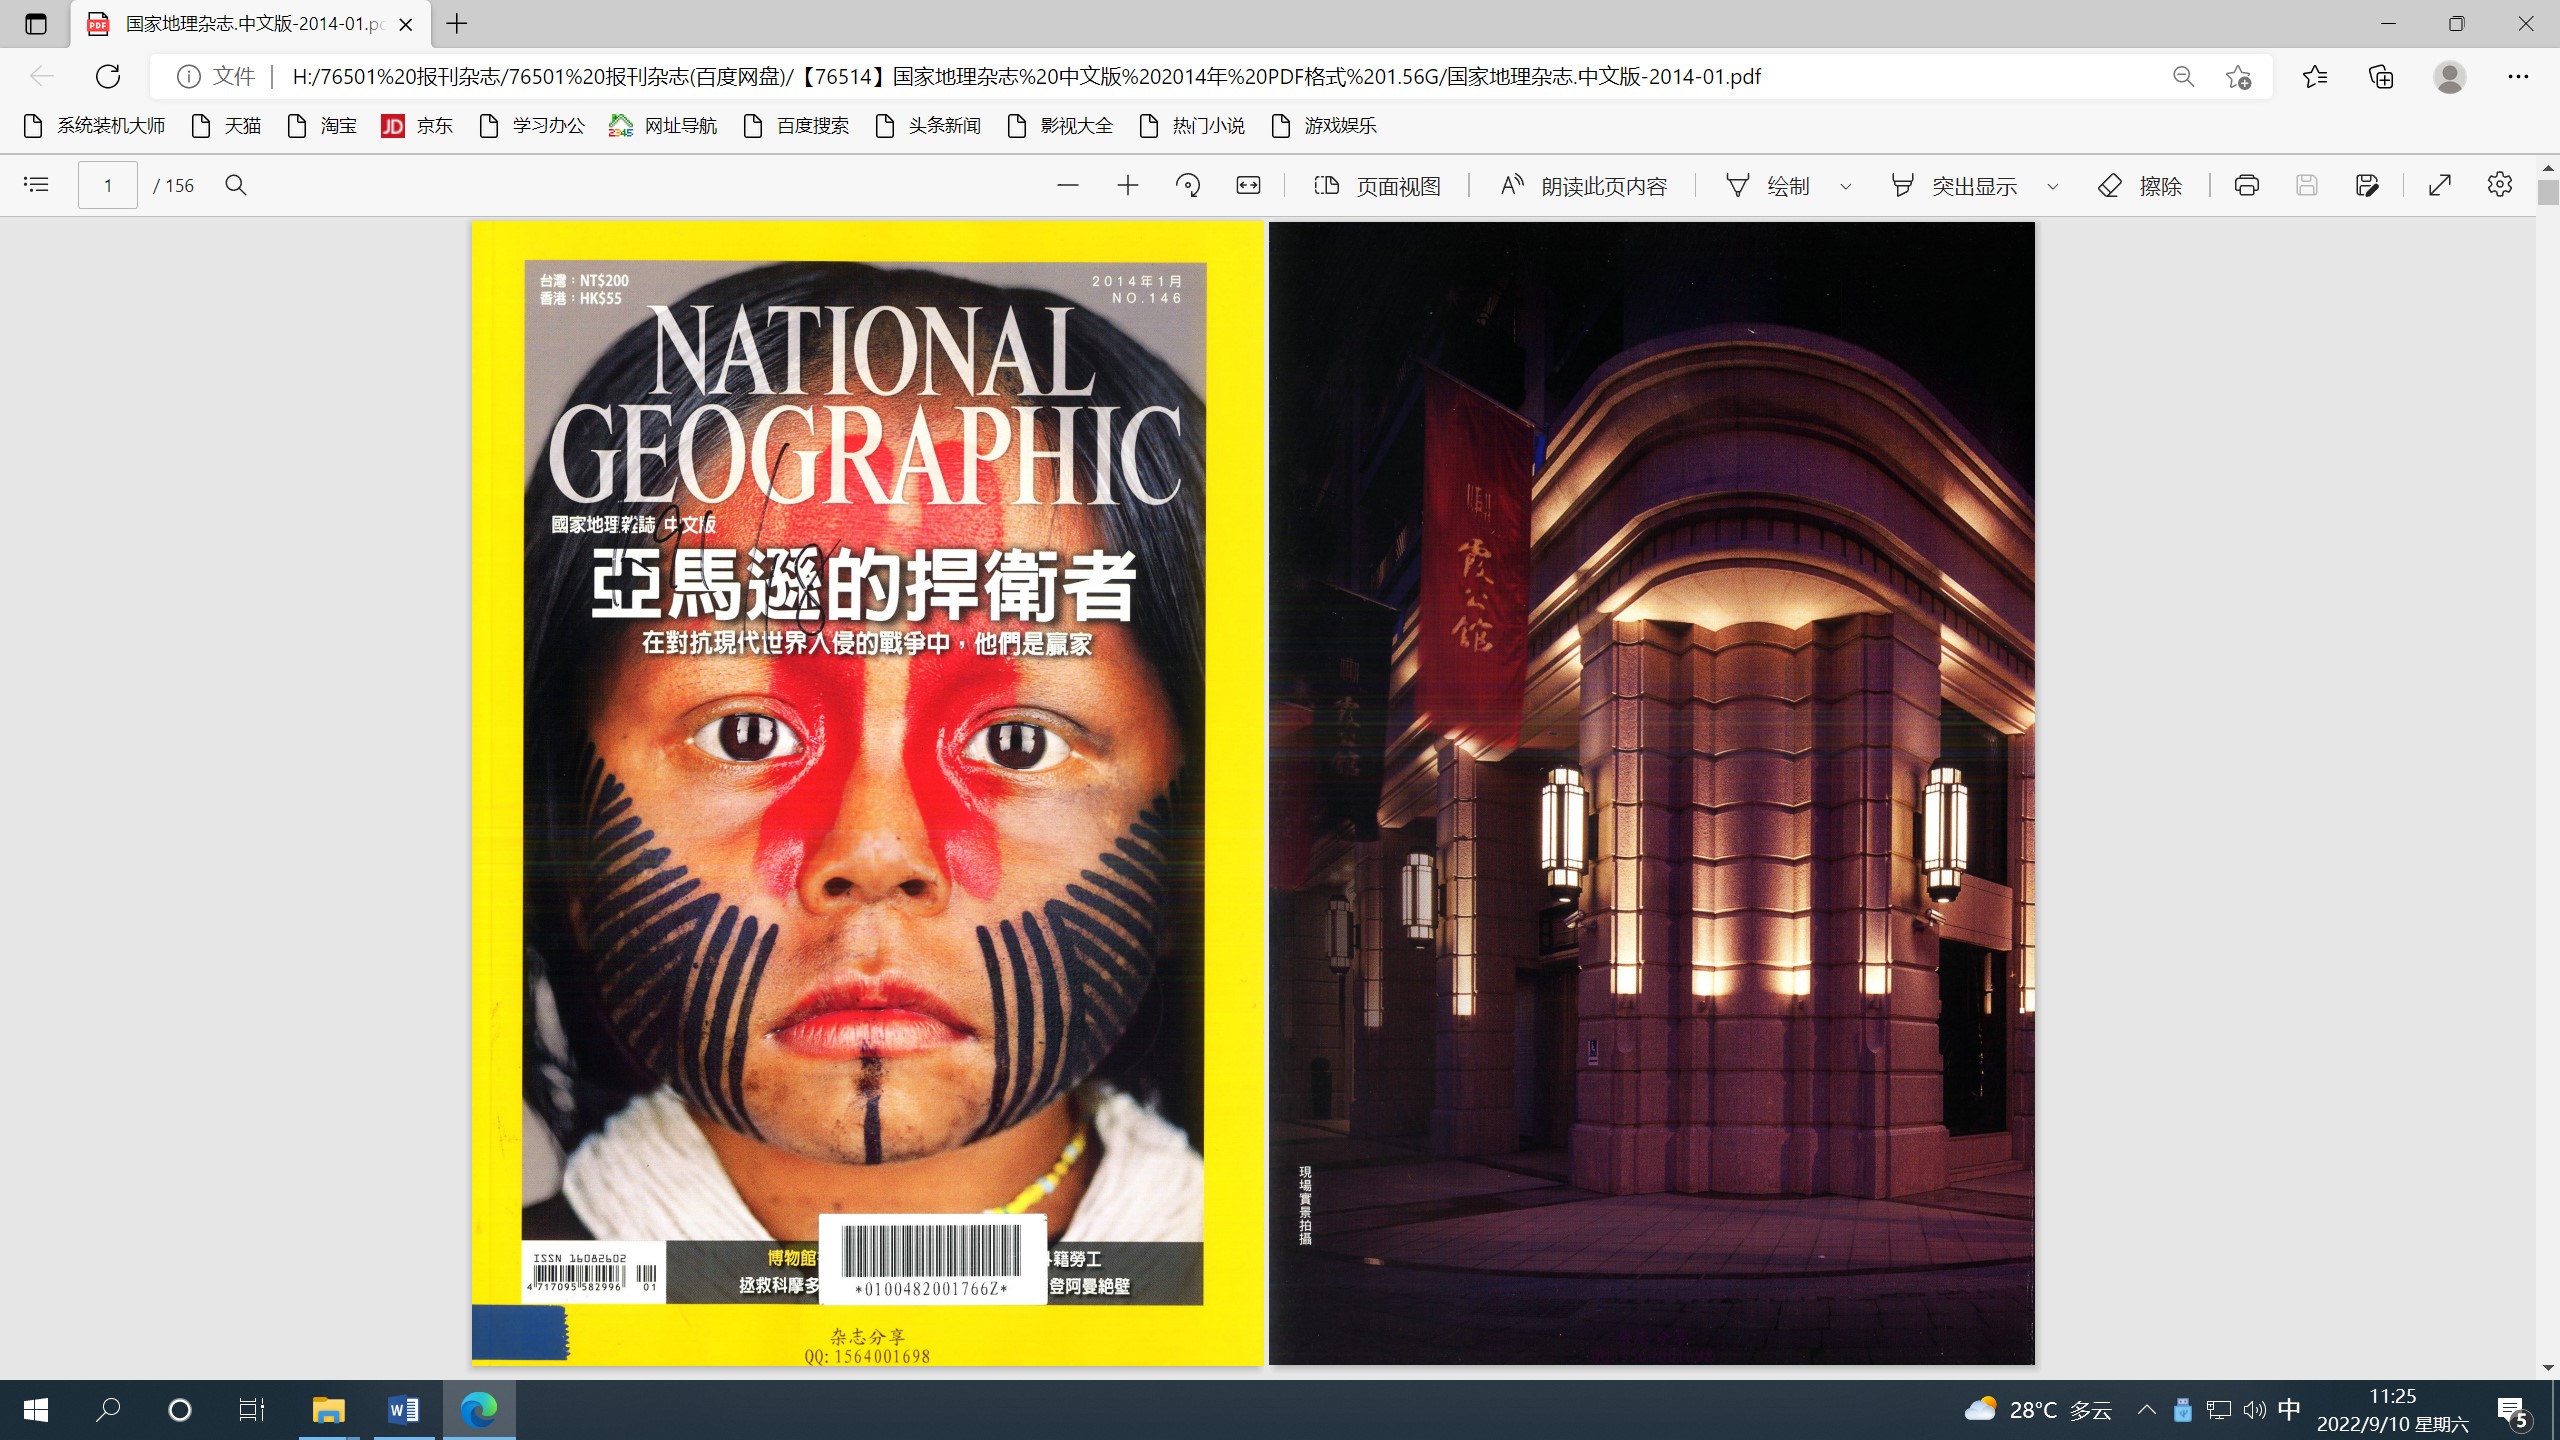Open the Windows Start menu
Screen dimensions: 2560x1440
[36, 1410]
